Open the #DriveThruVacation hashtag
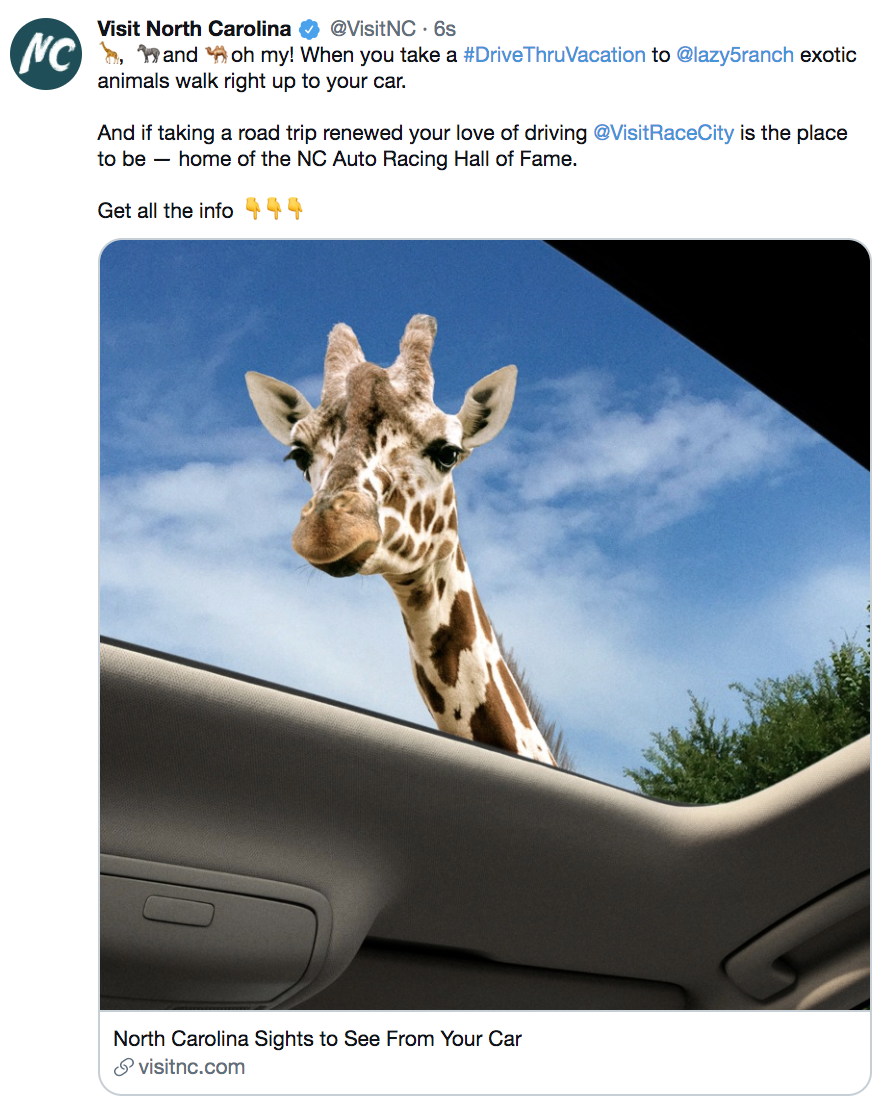 tap(554, 55)
